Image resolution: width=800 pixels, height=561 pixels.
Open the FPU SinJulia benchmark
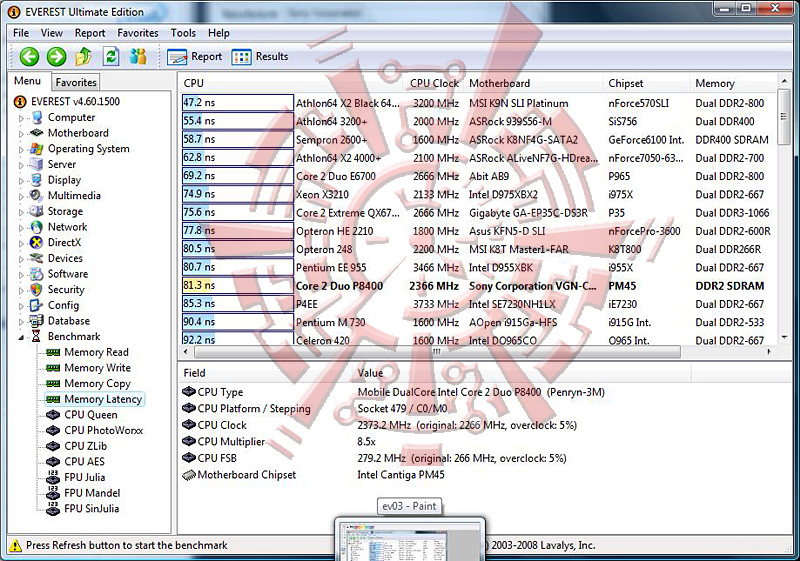(91, 509)
